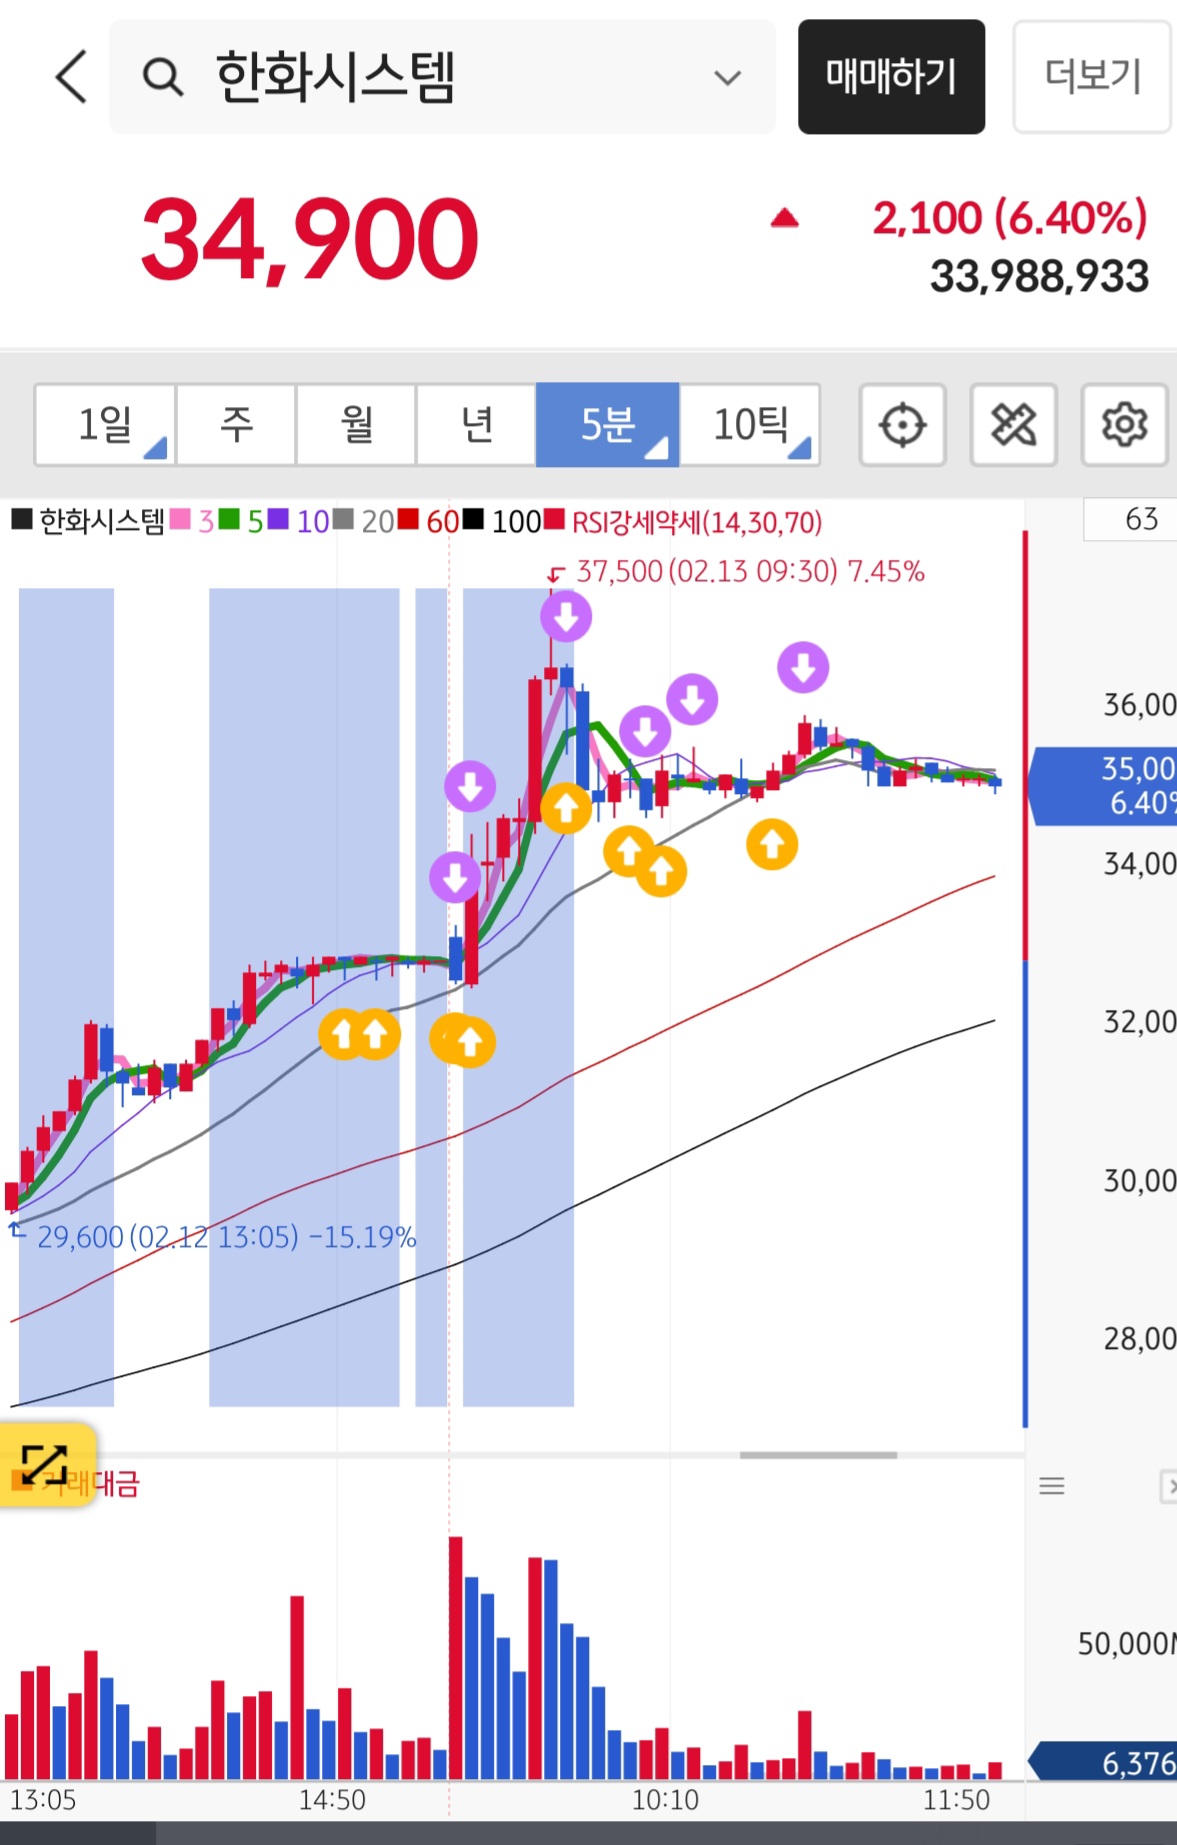Tap the 34,900 current price

pos(310,239)
